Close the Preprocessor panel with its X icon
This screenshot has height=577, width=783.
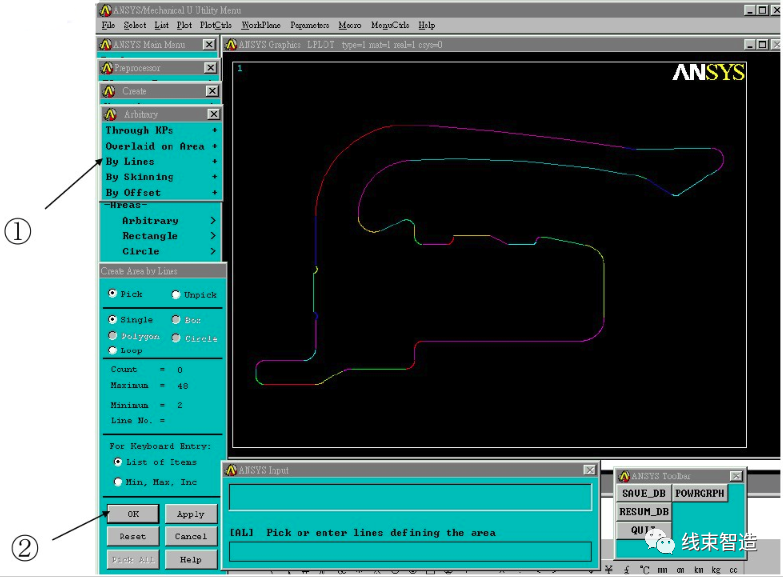tap(210, 68)
